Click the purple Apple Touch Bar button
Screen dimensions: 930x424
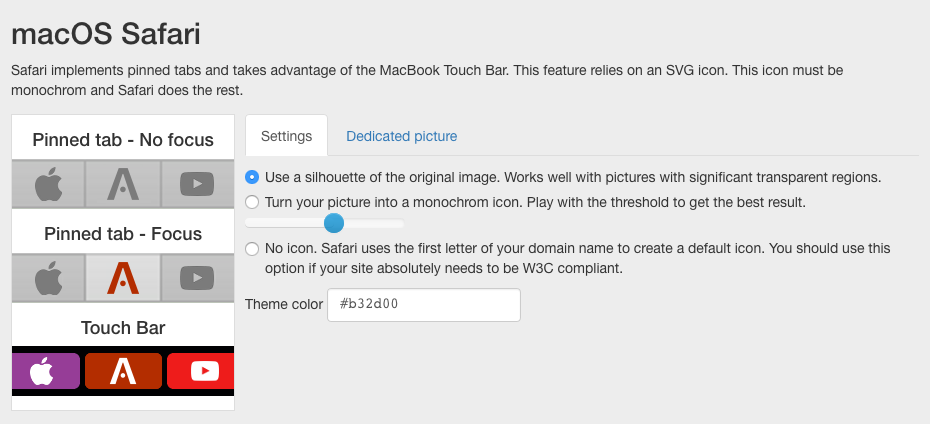pos(46,371)
